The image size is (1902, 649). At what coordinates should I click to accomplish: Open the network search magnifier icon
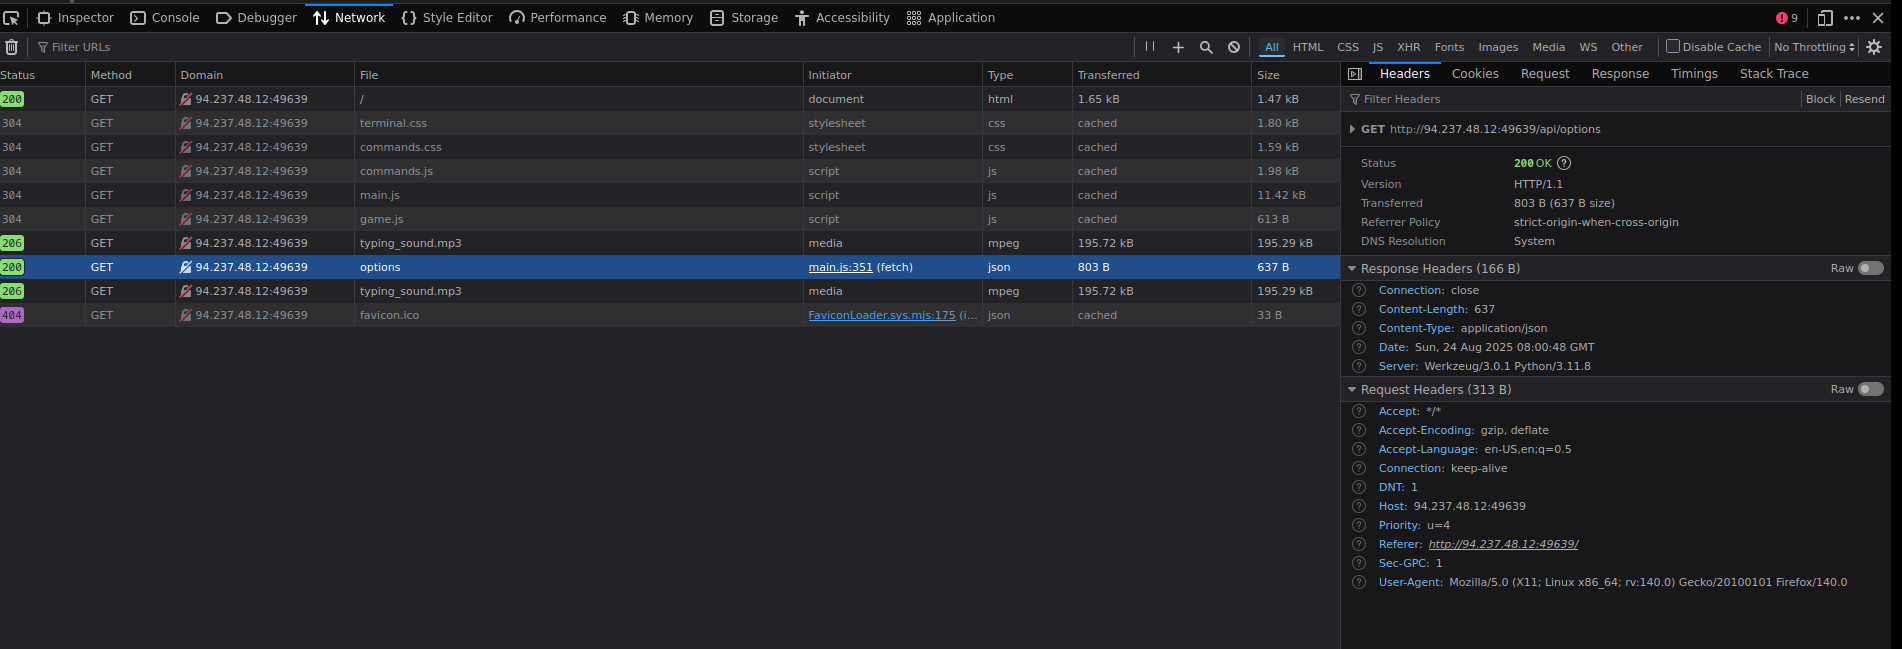(1206, 47)
